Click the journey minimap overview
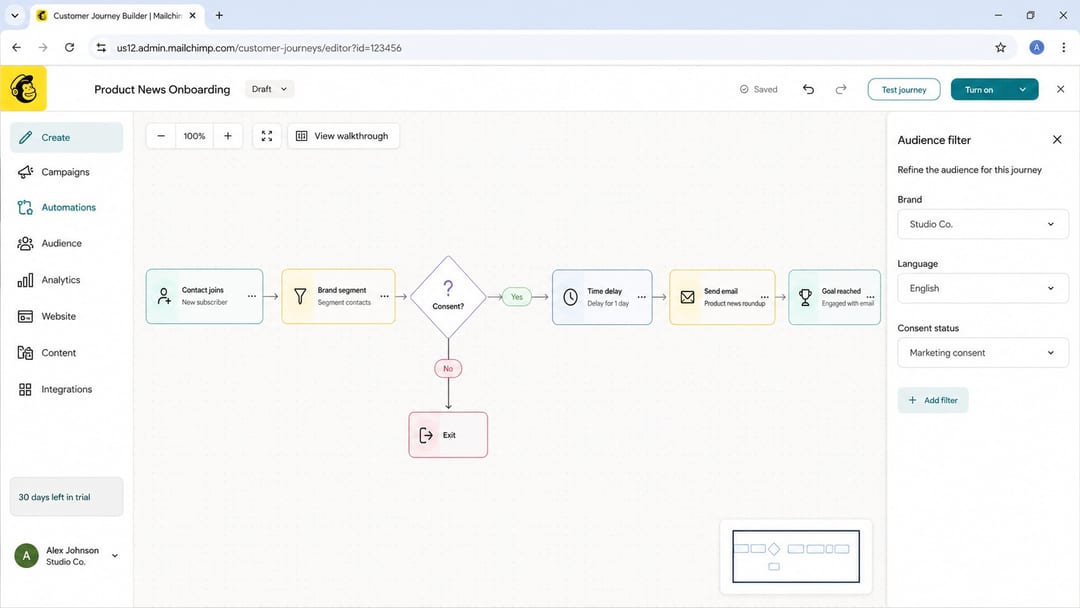1080x608 pixels. [796, 556]
